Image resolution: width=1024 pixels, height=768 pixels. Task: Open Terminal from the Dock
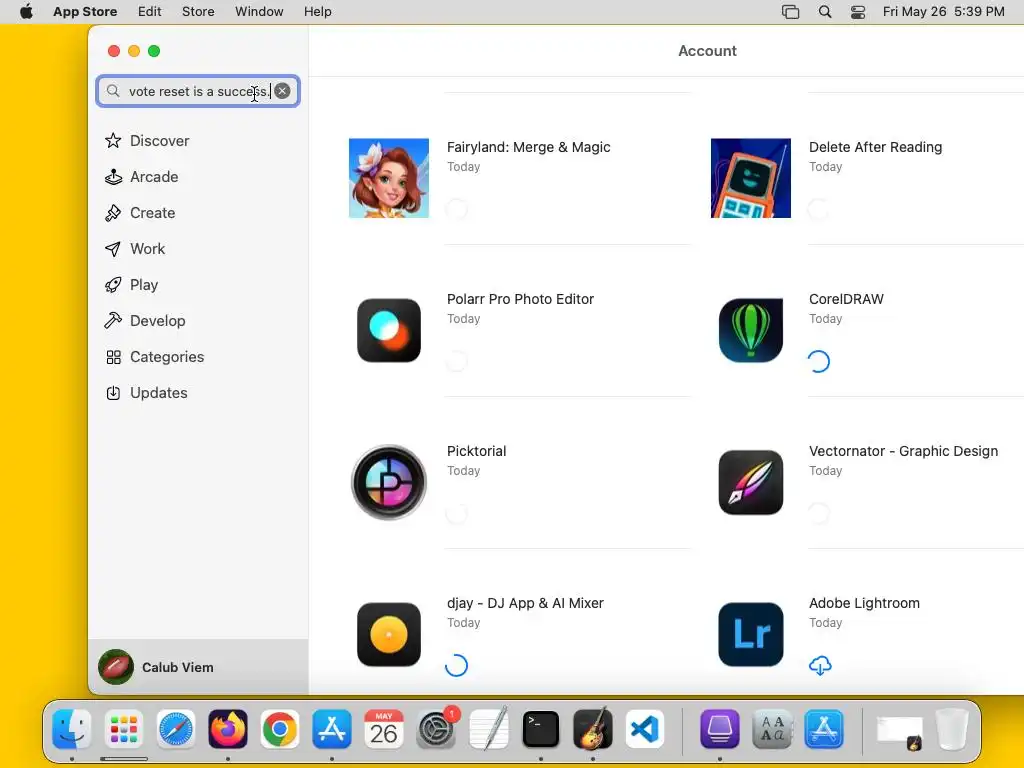click(x=541, y=729)
